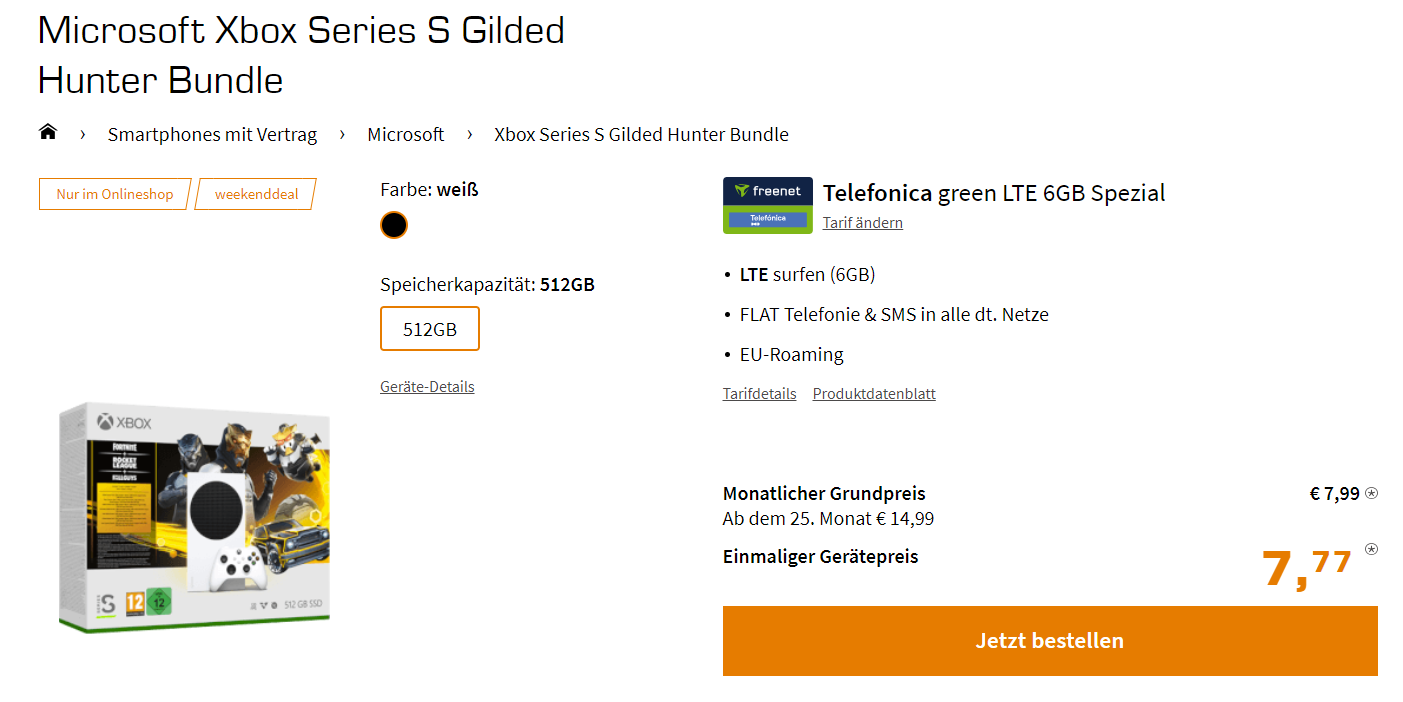Click the weekenddeal badge
1403x702 pixels.
coord(256,194)
